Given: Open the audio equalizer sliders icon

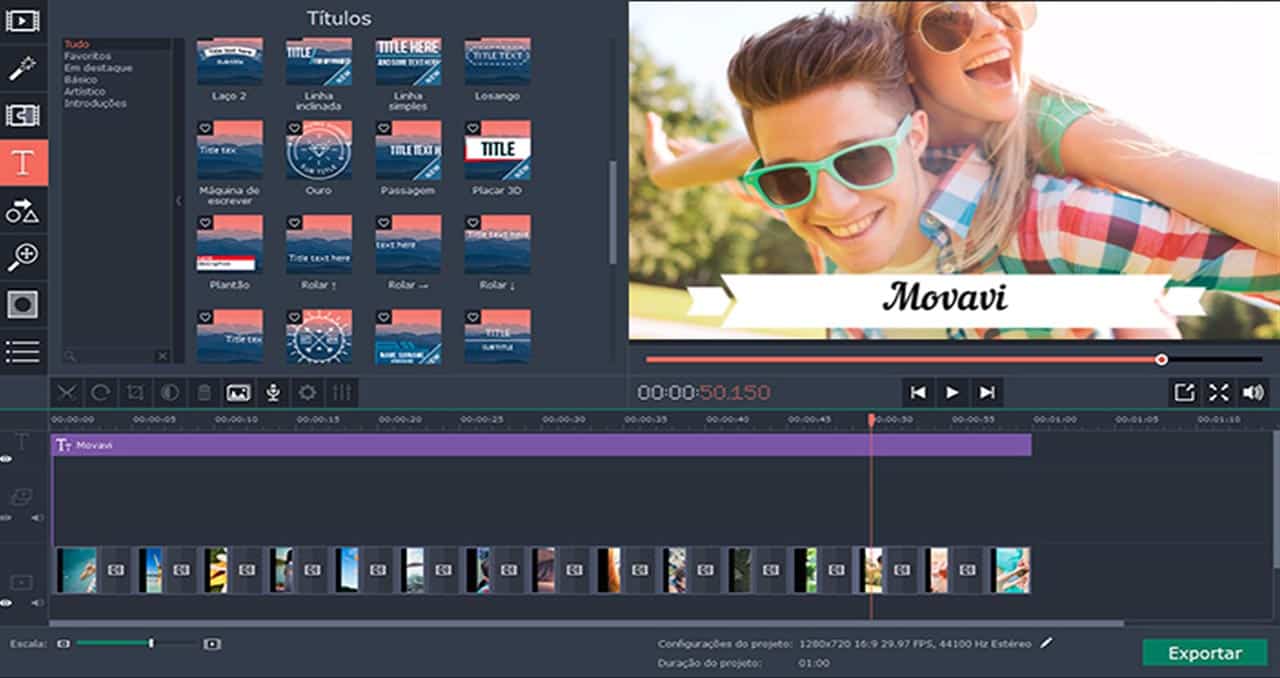Looking at the screenshot, I should coord(342,393).
